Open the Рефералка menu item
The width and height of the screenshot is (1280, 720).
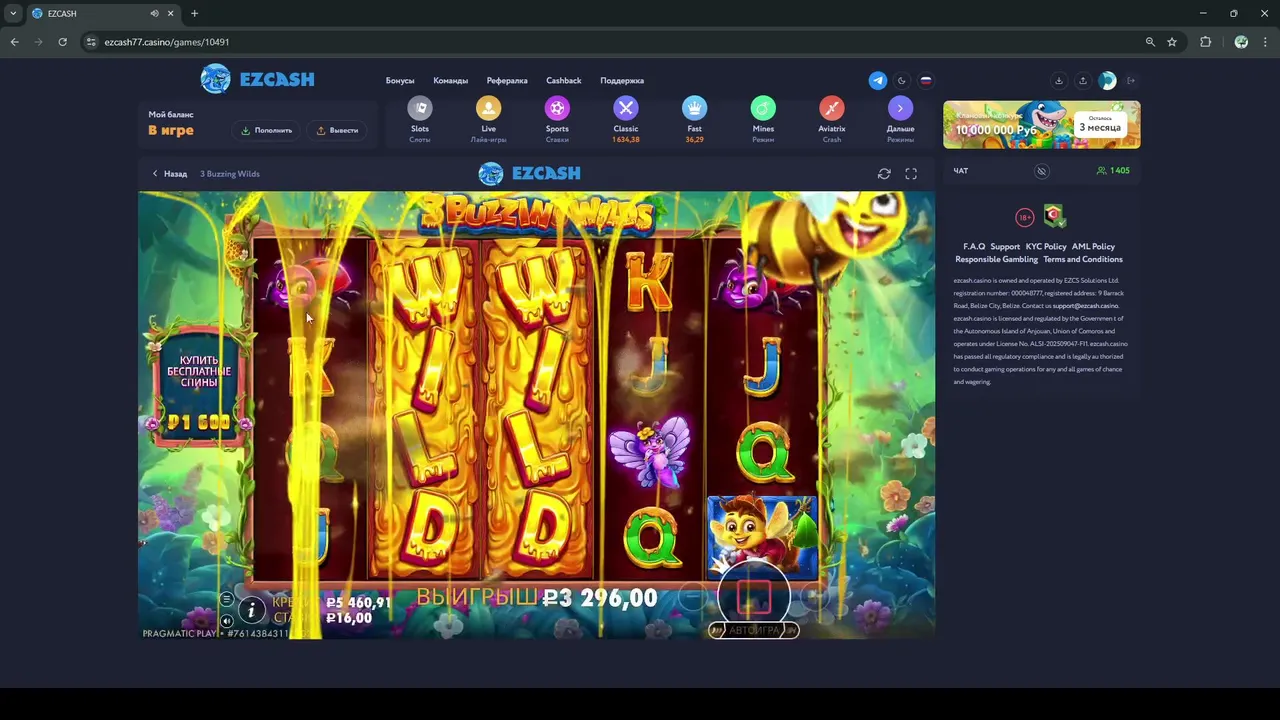click(x=507, y=81)
